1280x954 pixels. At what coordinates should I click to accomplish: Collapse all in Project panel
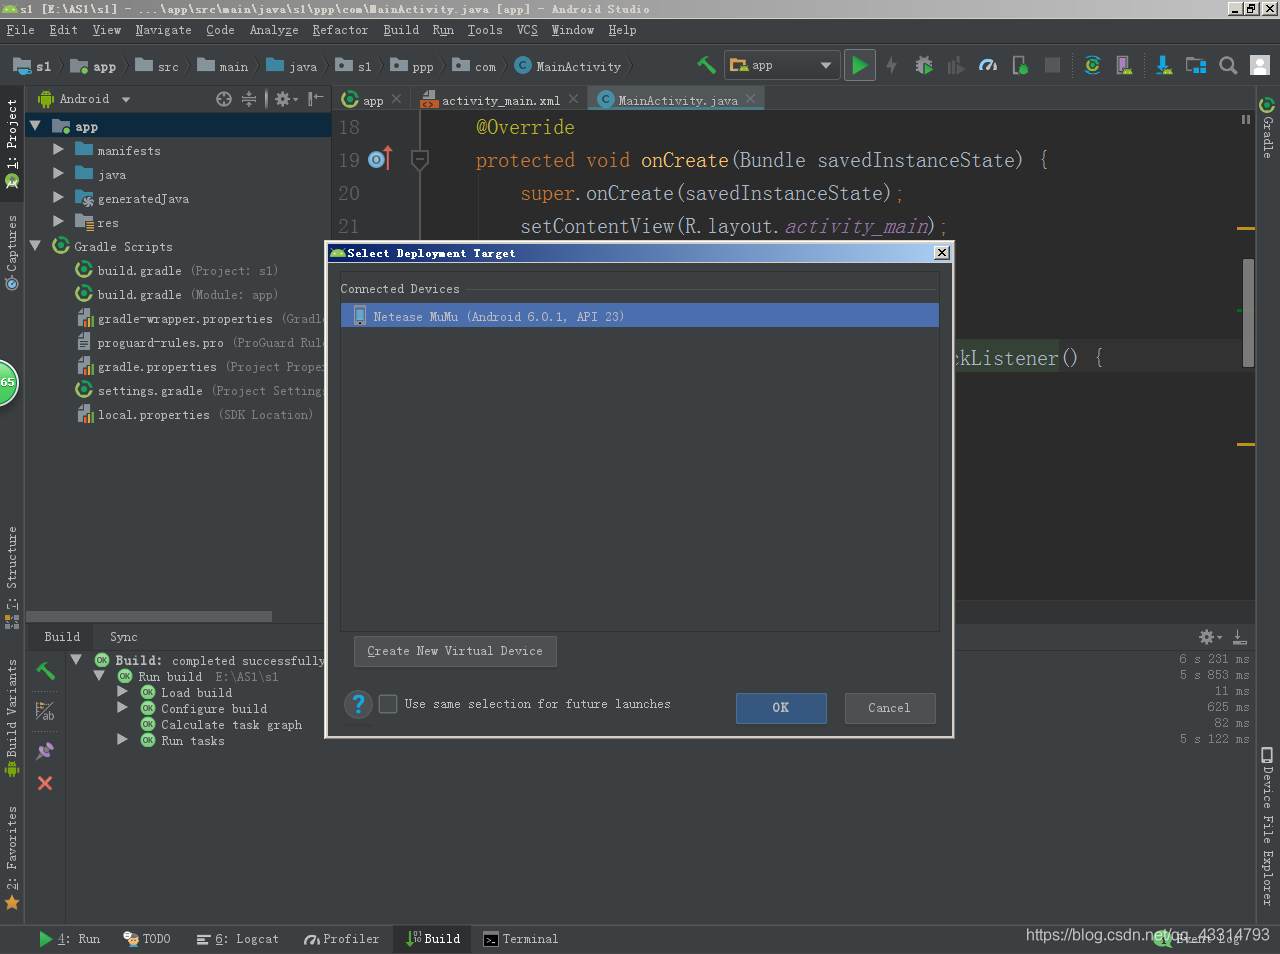(249, 99)
